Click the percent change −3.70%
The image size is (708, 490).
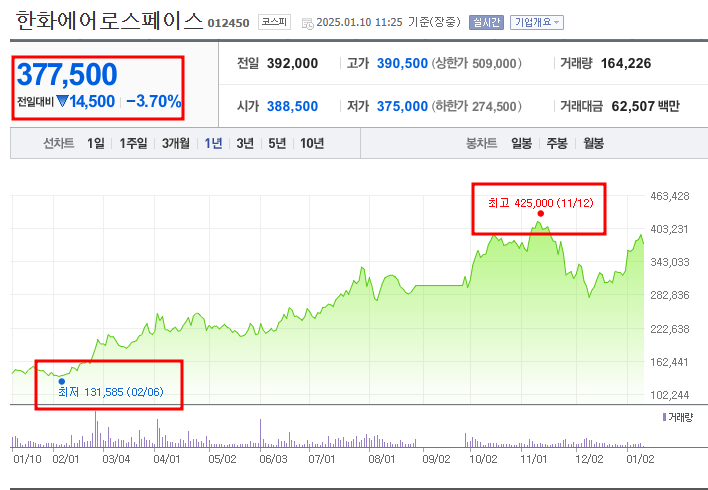[154, 102]
